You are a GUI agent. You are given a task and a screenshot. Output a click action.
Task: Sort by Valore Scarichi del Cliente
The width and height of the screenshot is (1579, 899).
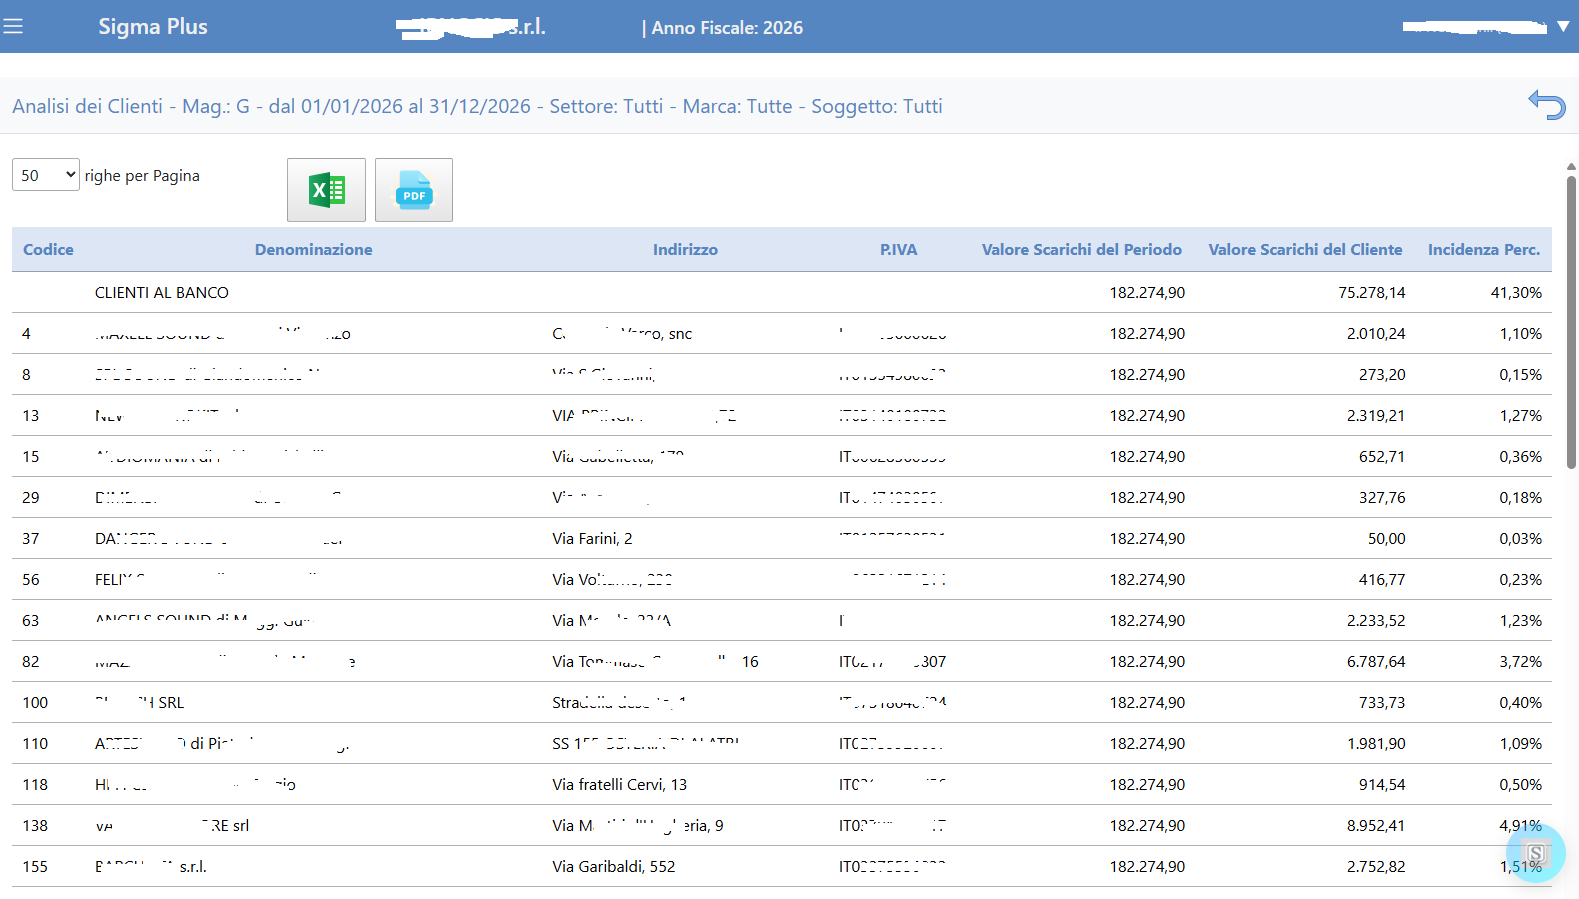(1305, 250)
